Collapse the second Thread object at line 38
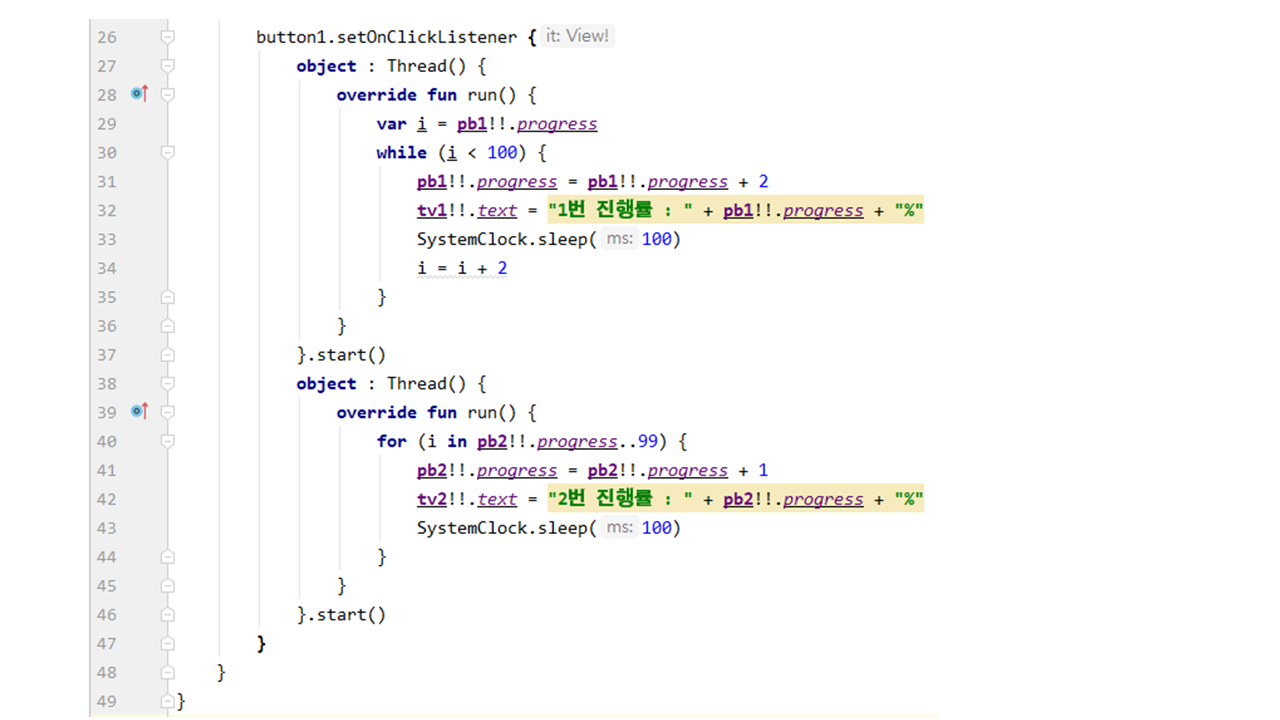The width and height of the screenshot is (1280, 720). point(168,384)
